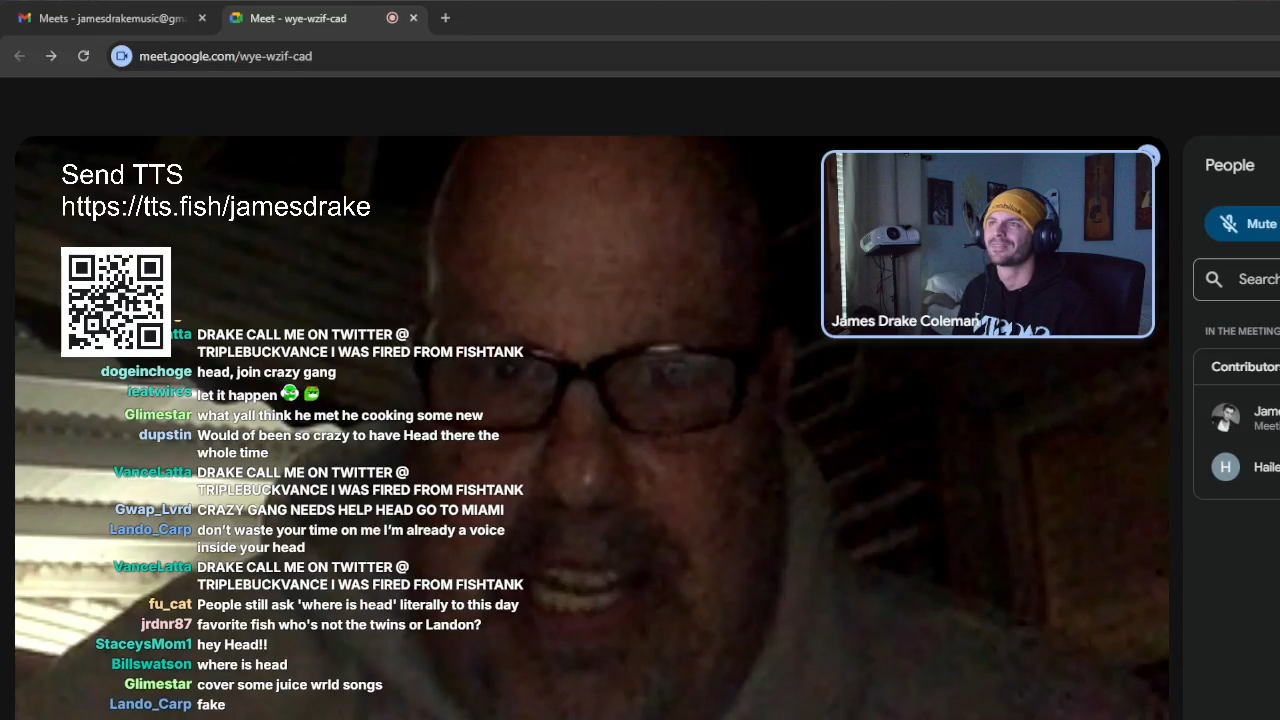Click the "where is head" message by Billswatson
Image resolution: width=1280 pixels, height=720 pixels.
242,665
